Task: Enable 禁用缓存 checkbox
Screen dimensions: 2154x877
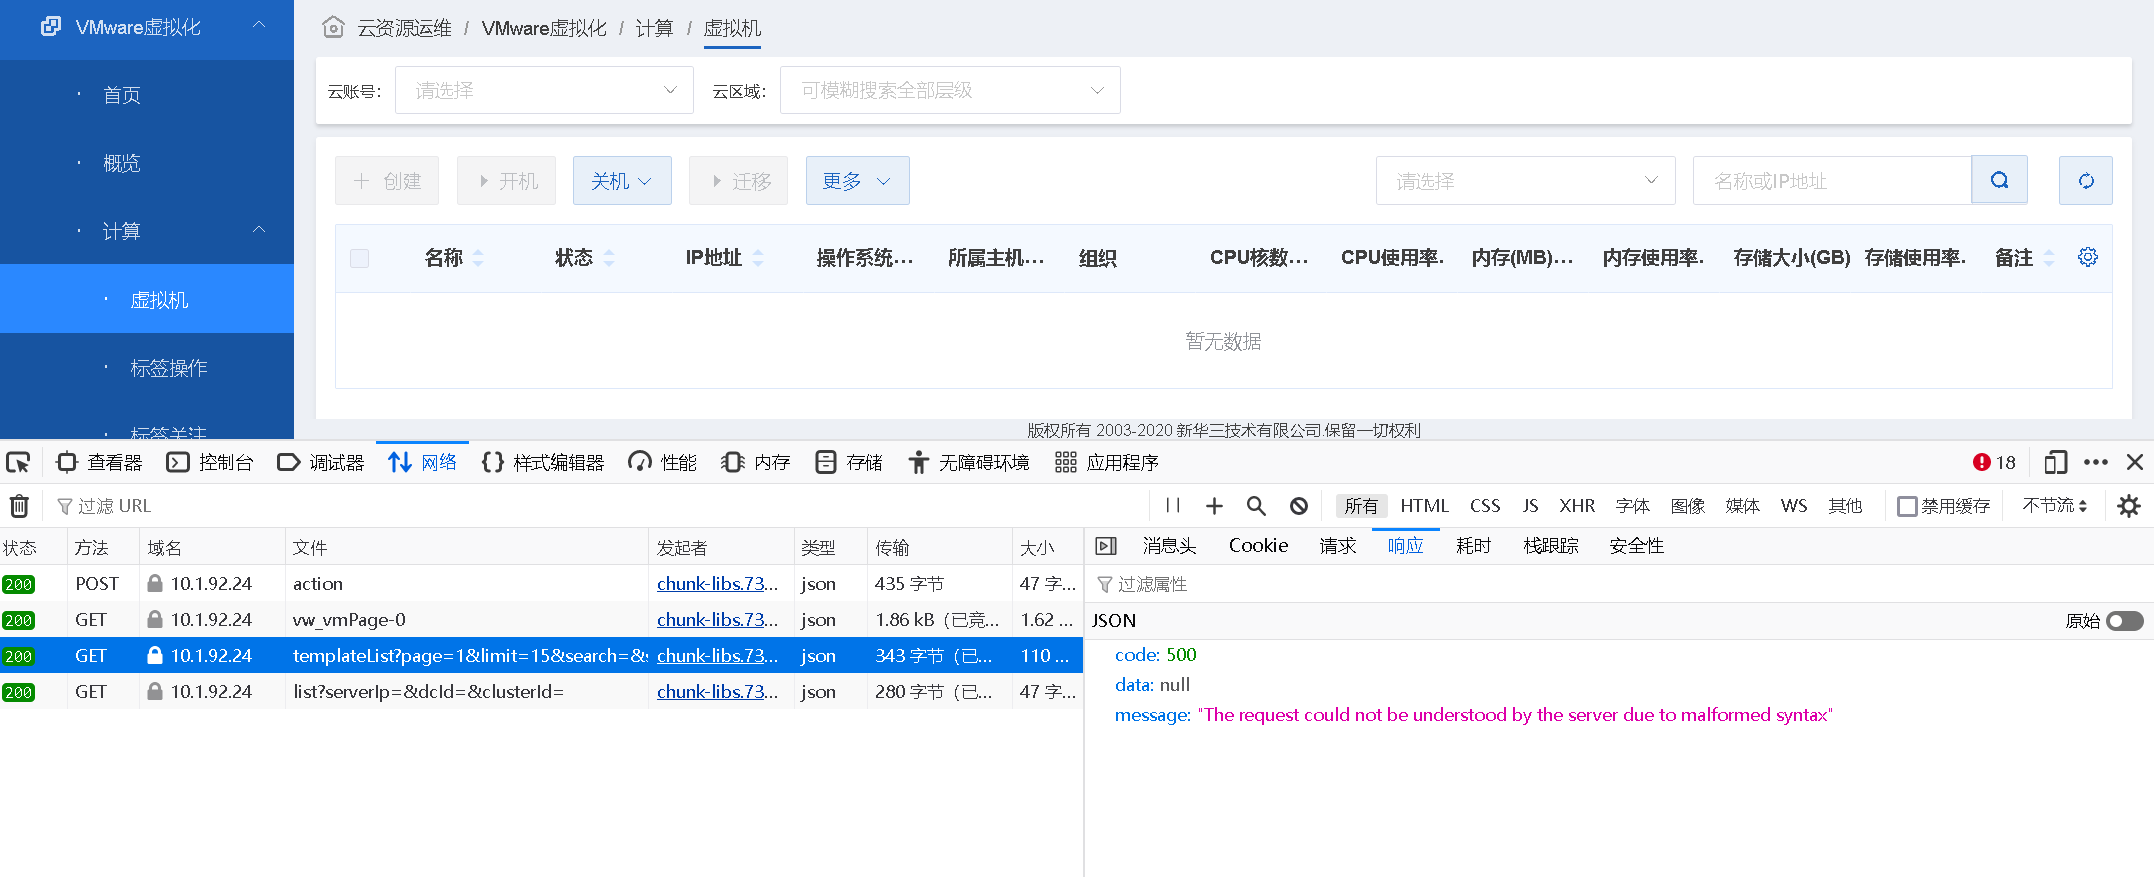Action: [1908, 506]
